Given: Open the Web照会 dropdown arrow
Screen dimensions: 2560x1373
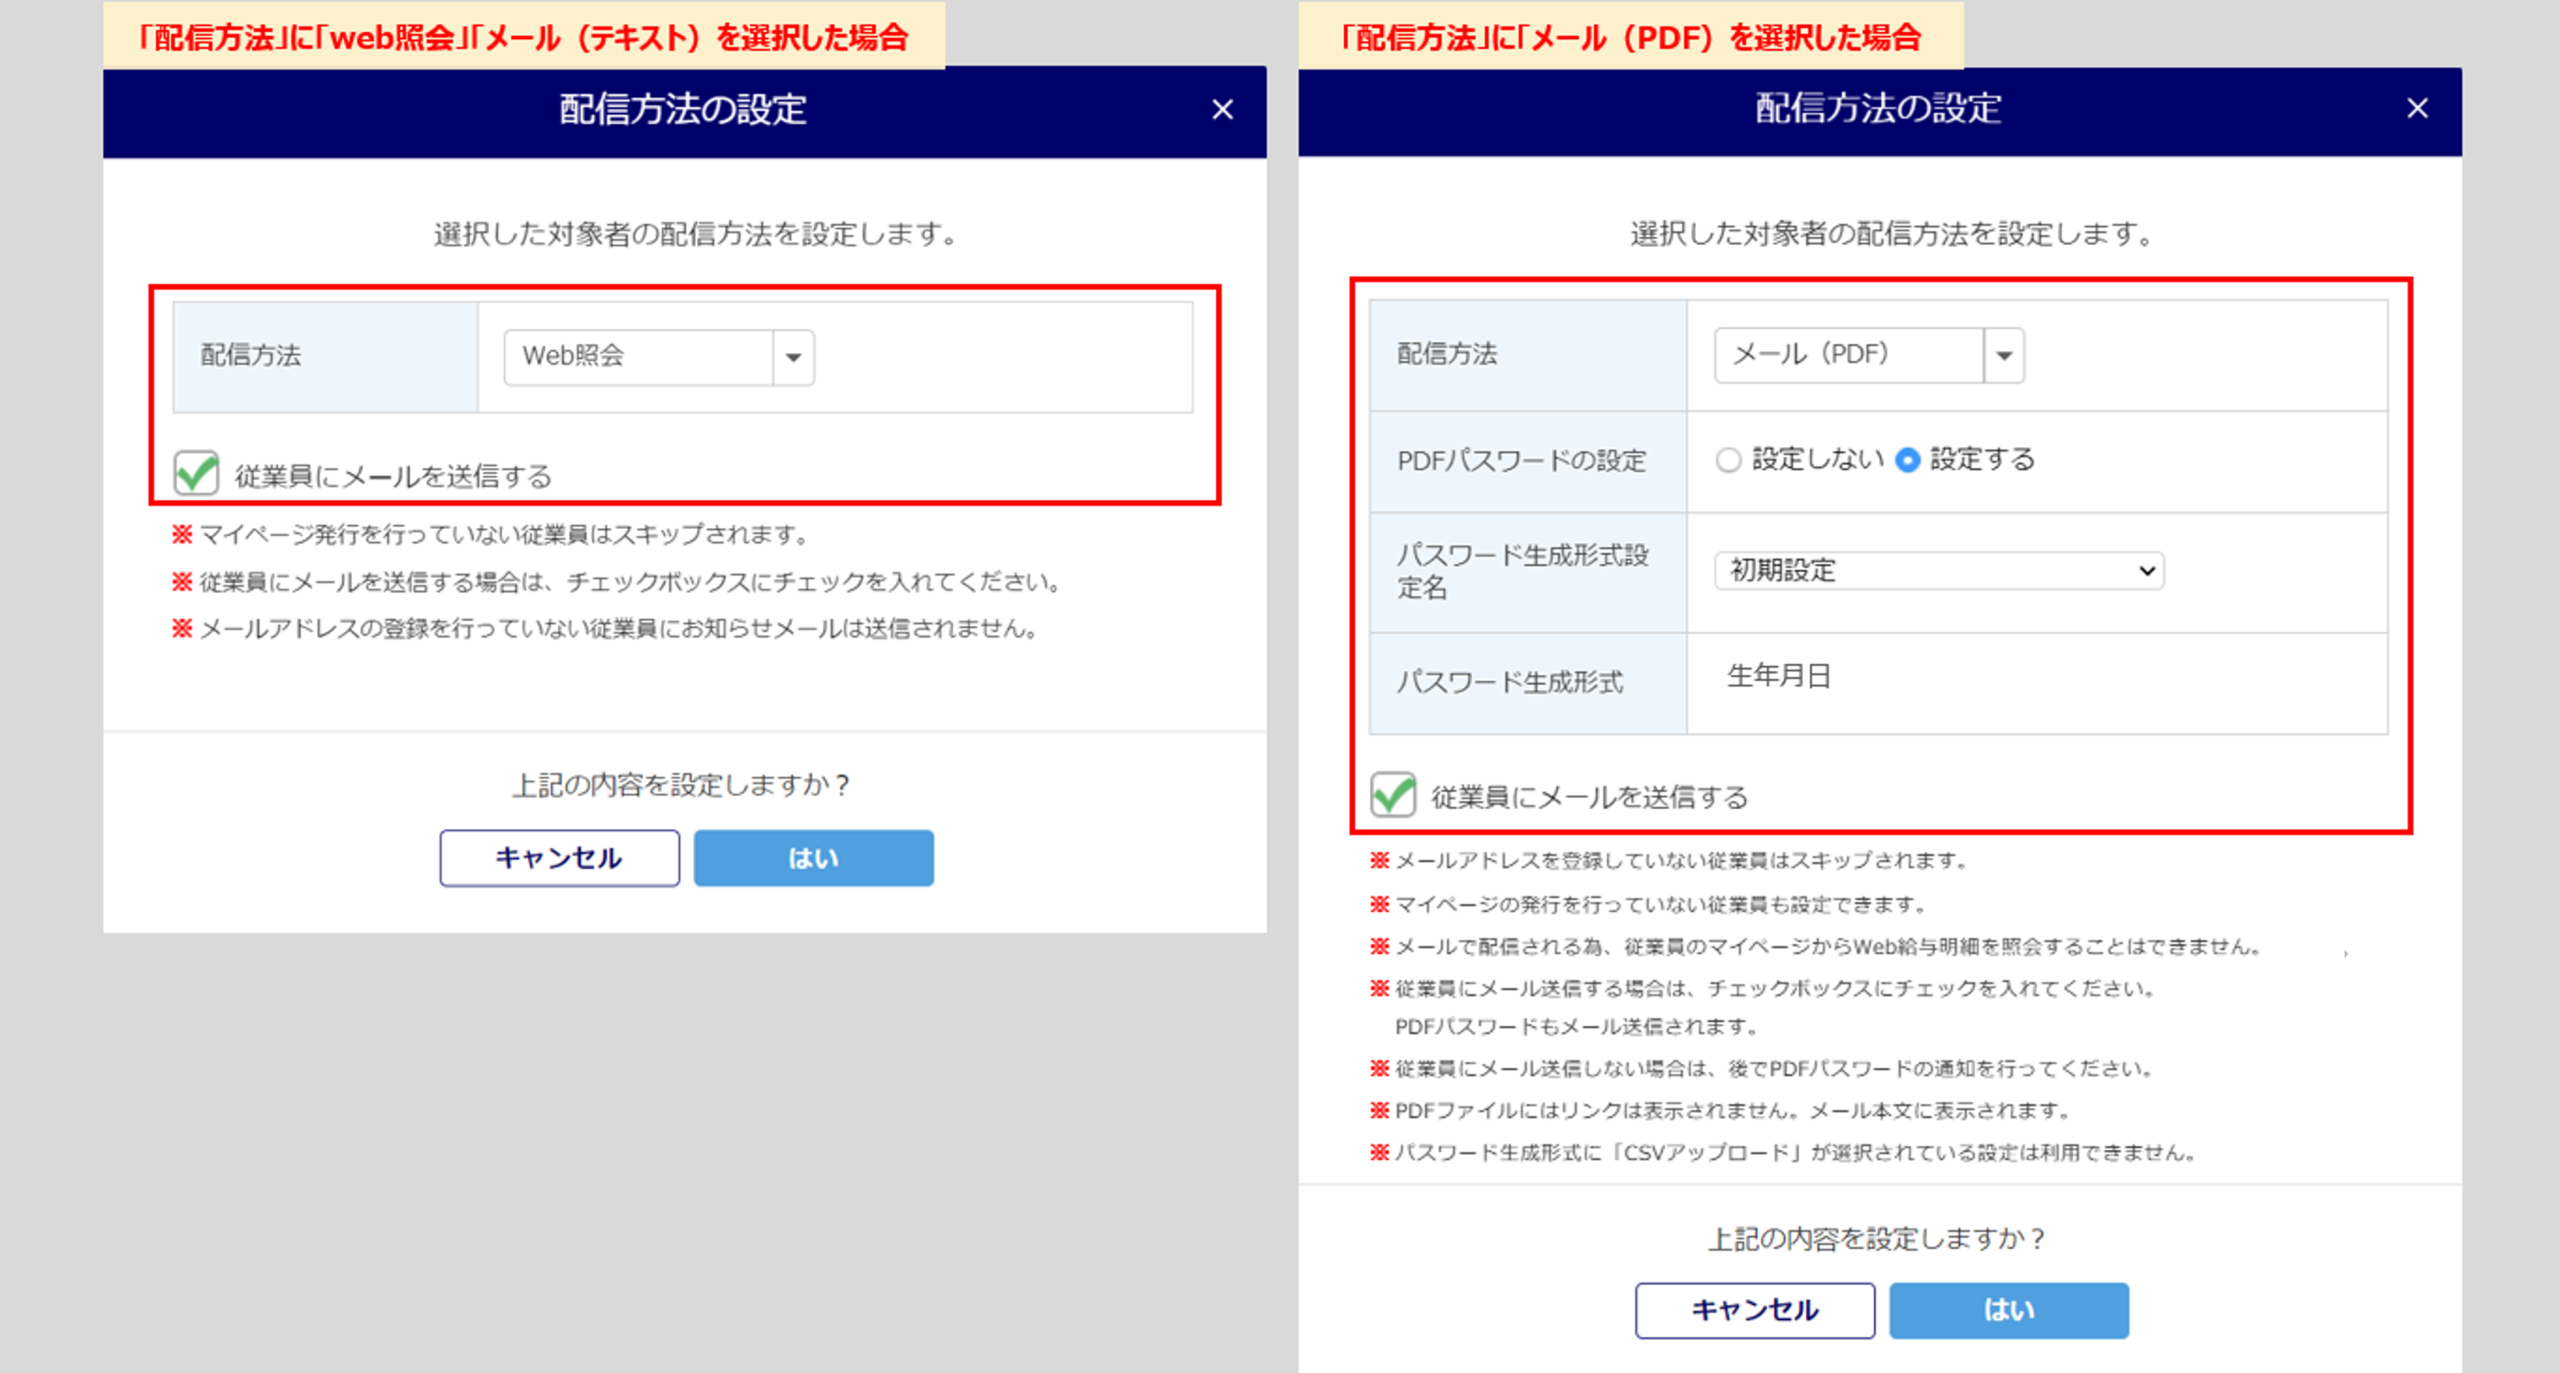Looking at the screenshot, I should (793, 357).
